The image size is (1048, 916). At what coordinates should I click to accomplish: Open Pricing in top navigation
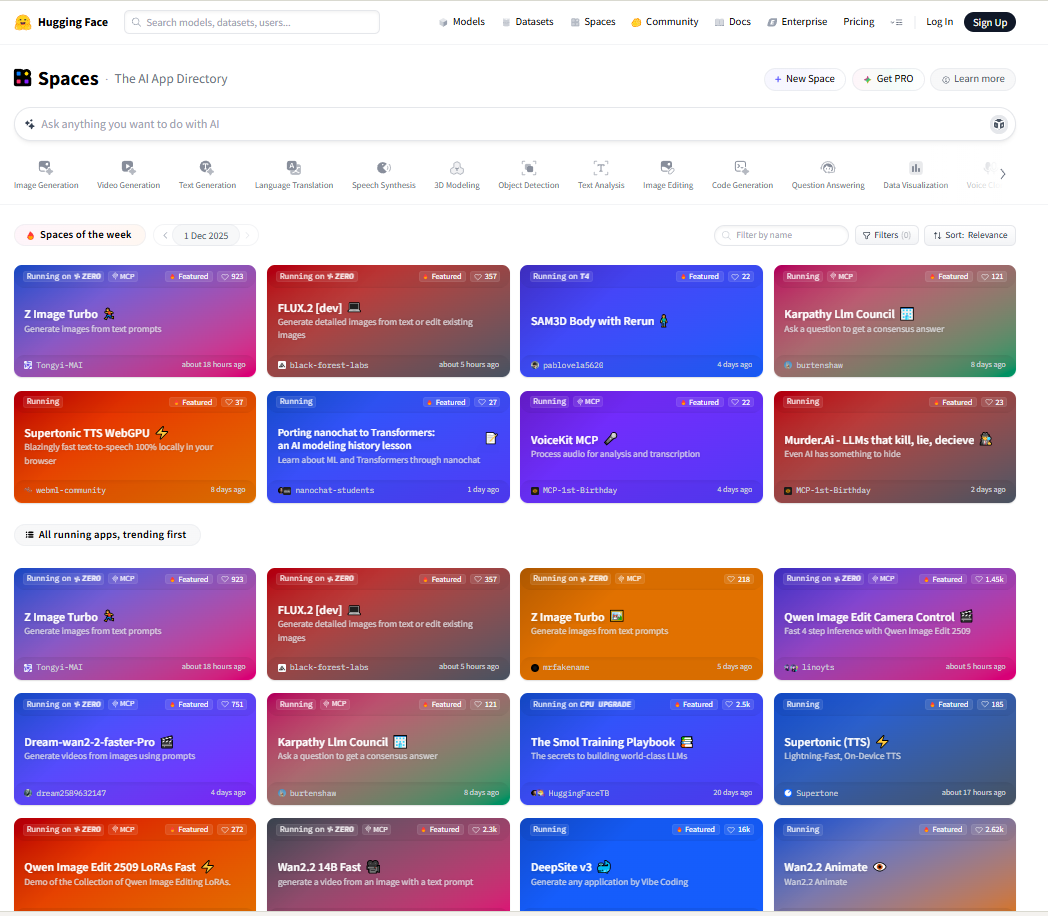click(859, 22)
